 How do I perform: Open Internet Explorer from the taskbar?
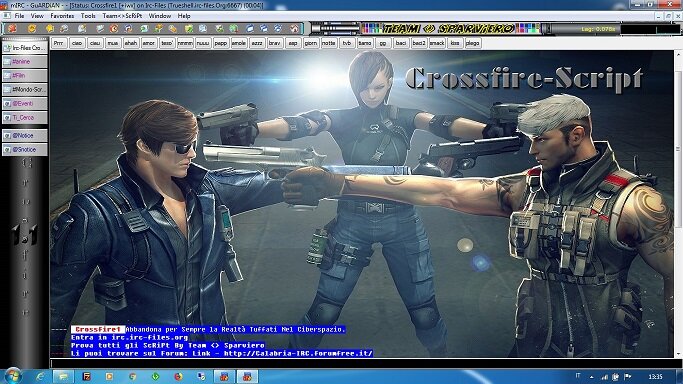[x=40, y=377]
